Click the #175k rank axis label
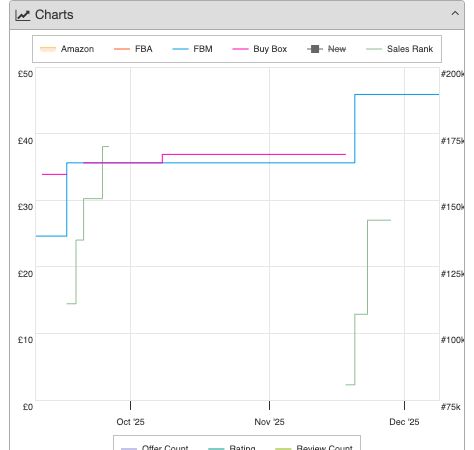 coord(452,141)
